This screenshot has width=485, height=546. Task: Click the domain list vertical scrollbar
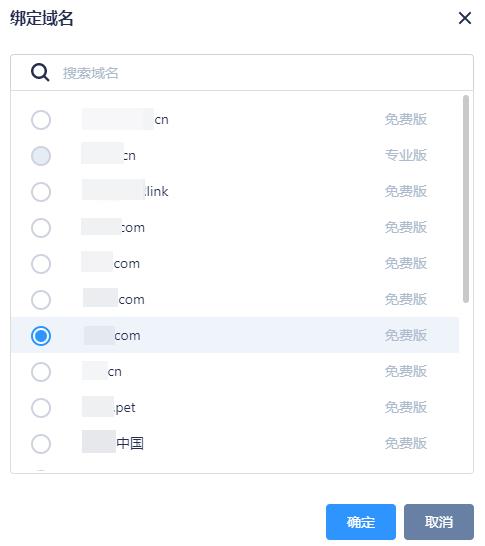pyautogui.click(x=466, y=199)
